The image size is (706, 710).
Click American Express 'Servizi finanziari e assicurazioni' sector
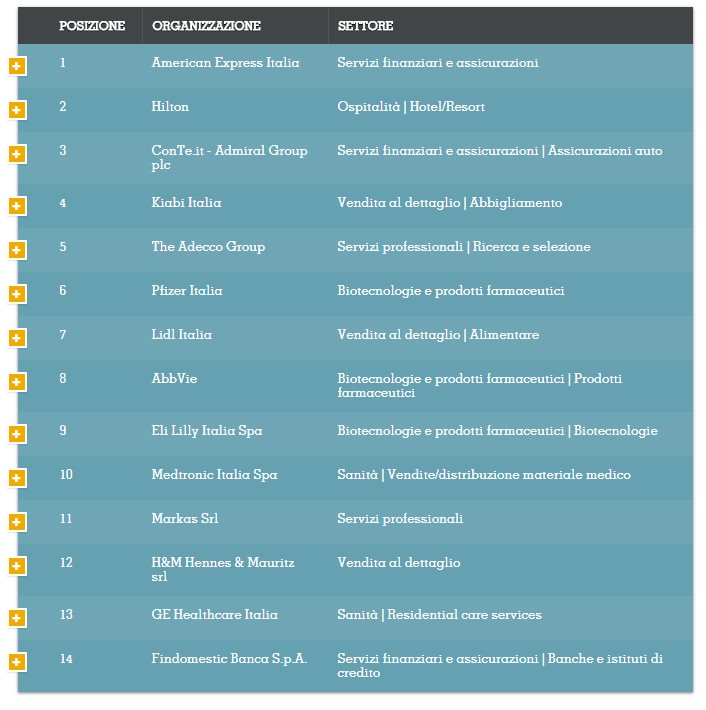[438, 62]
